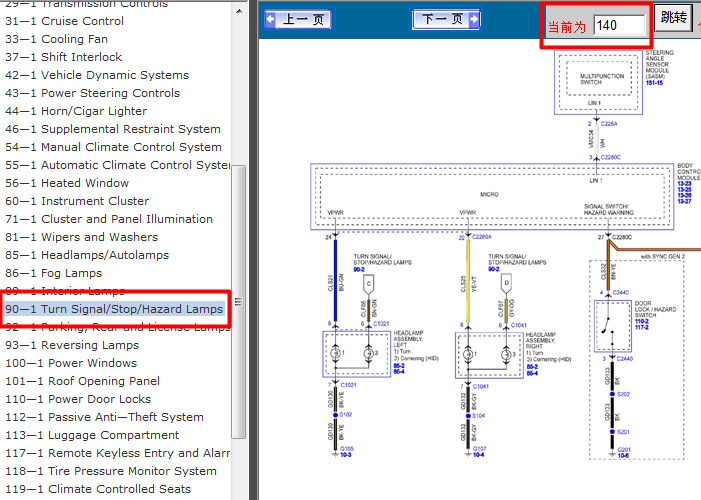Click connector label C1021 at pin 7
Image resolution: width=701 pixels, height=500 pixels.
point(348,385)
